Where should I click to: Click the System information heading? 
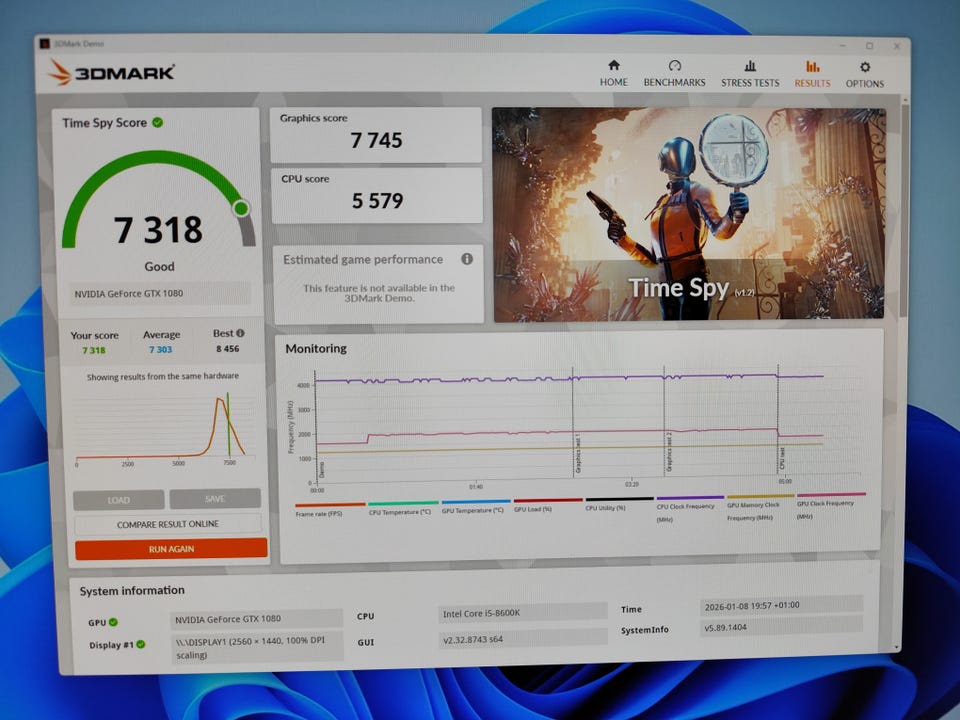pos(132,591)
